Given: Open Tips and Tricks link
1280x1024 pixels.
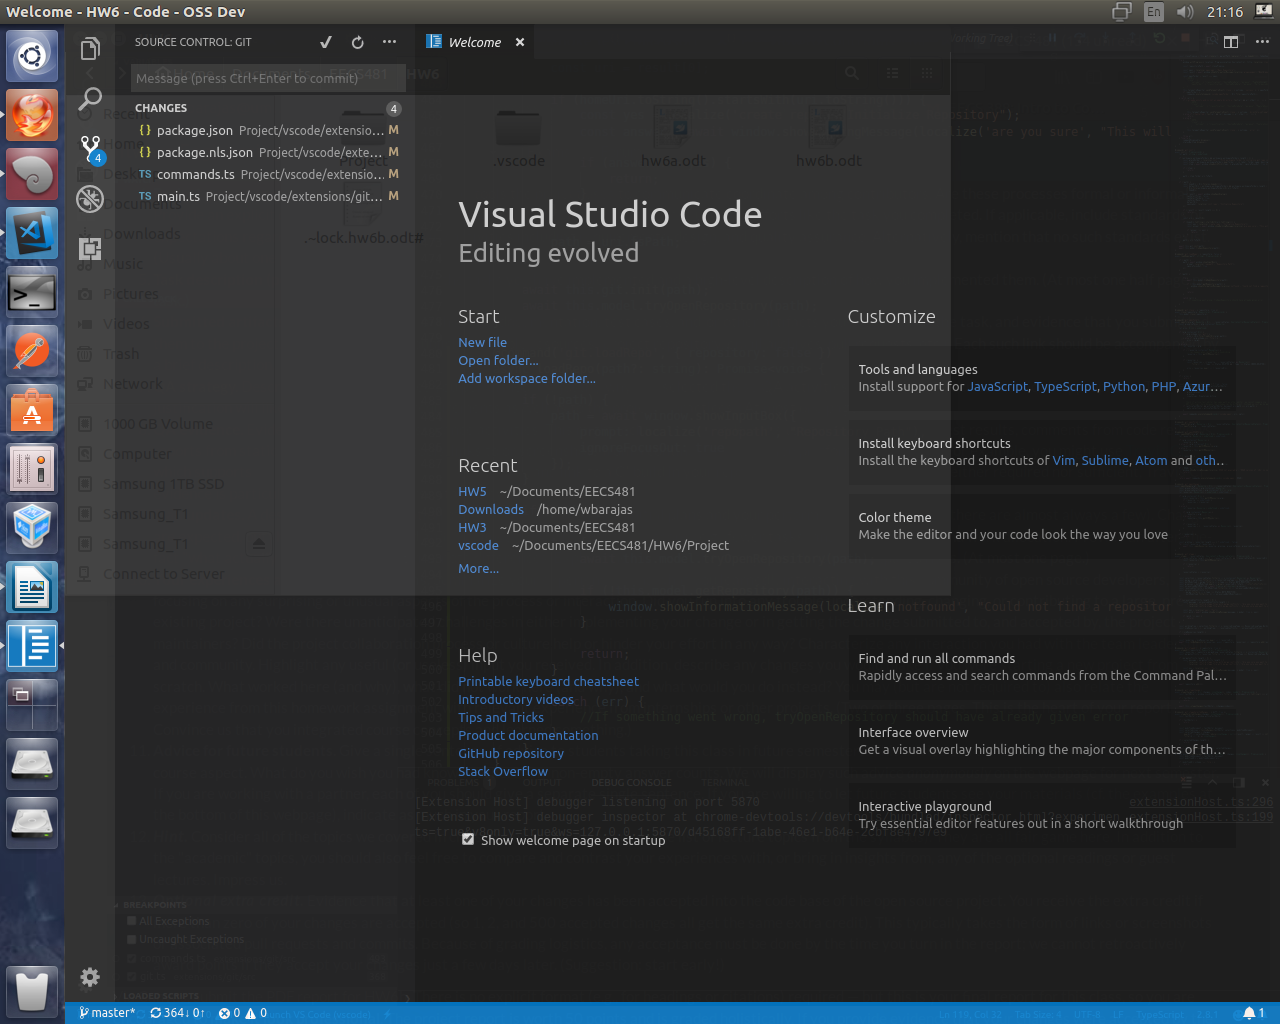Looking at the screenshot, I should point(501,717).
